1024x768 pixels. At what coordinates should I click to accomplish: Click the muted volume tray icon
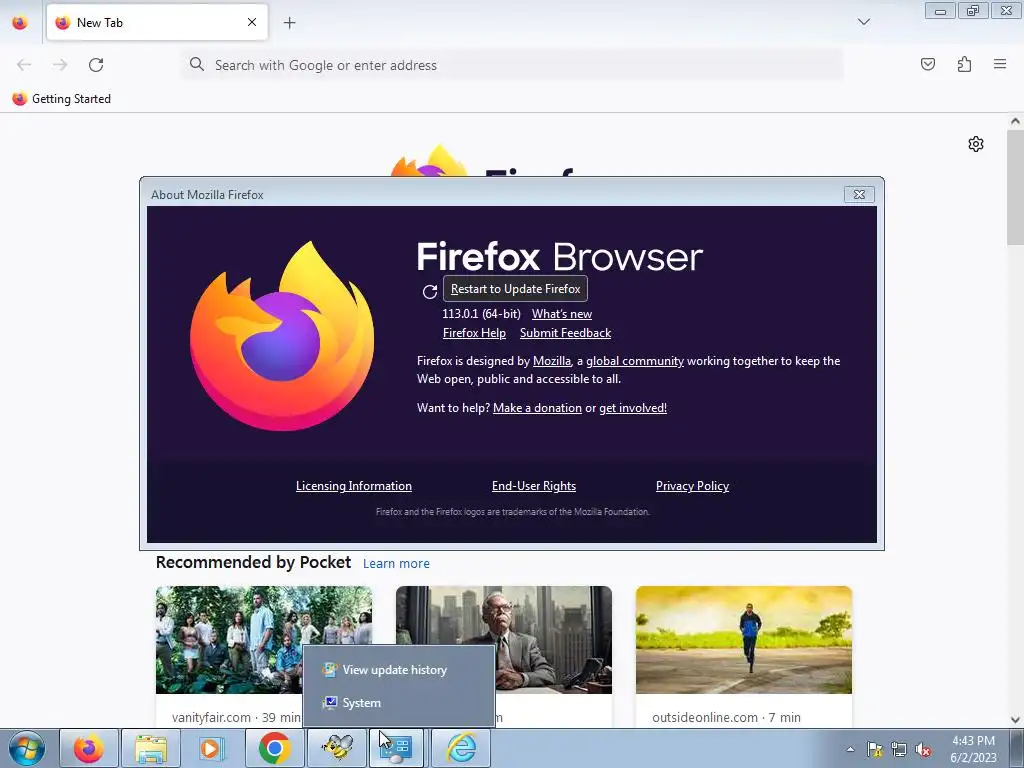click(x=923, y=749)
